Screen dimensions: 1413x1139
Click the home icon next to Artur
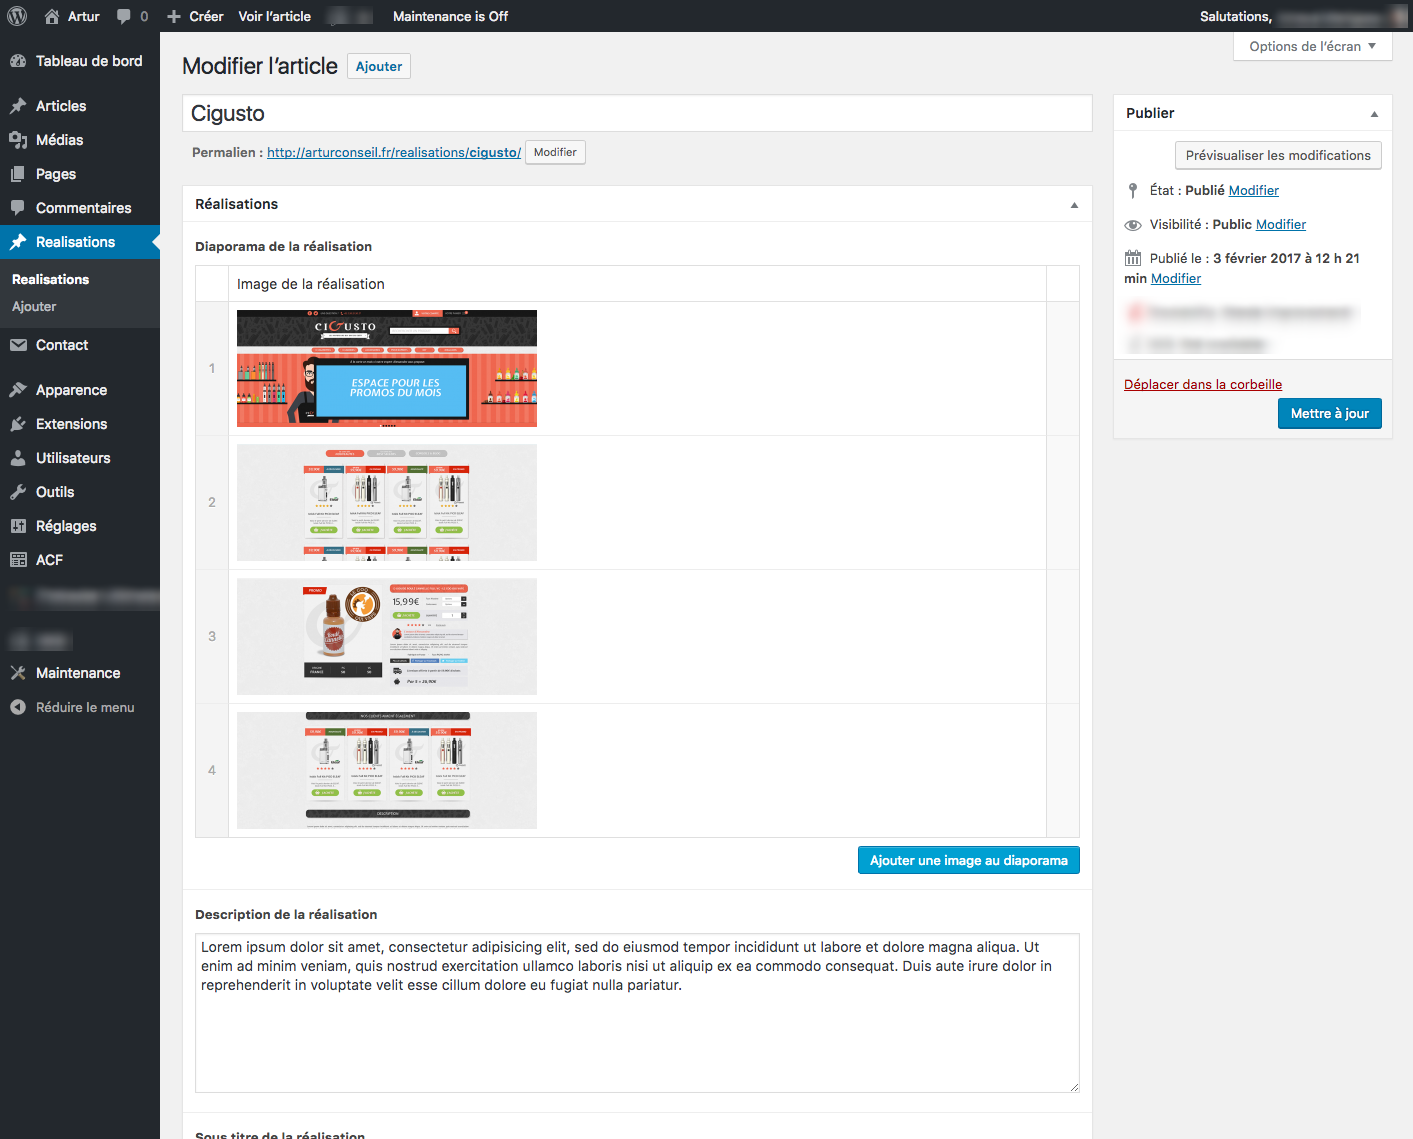(52, 16)
